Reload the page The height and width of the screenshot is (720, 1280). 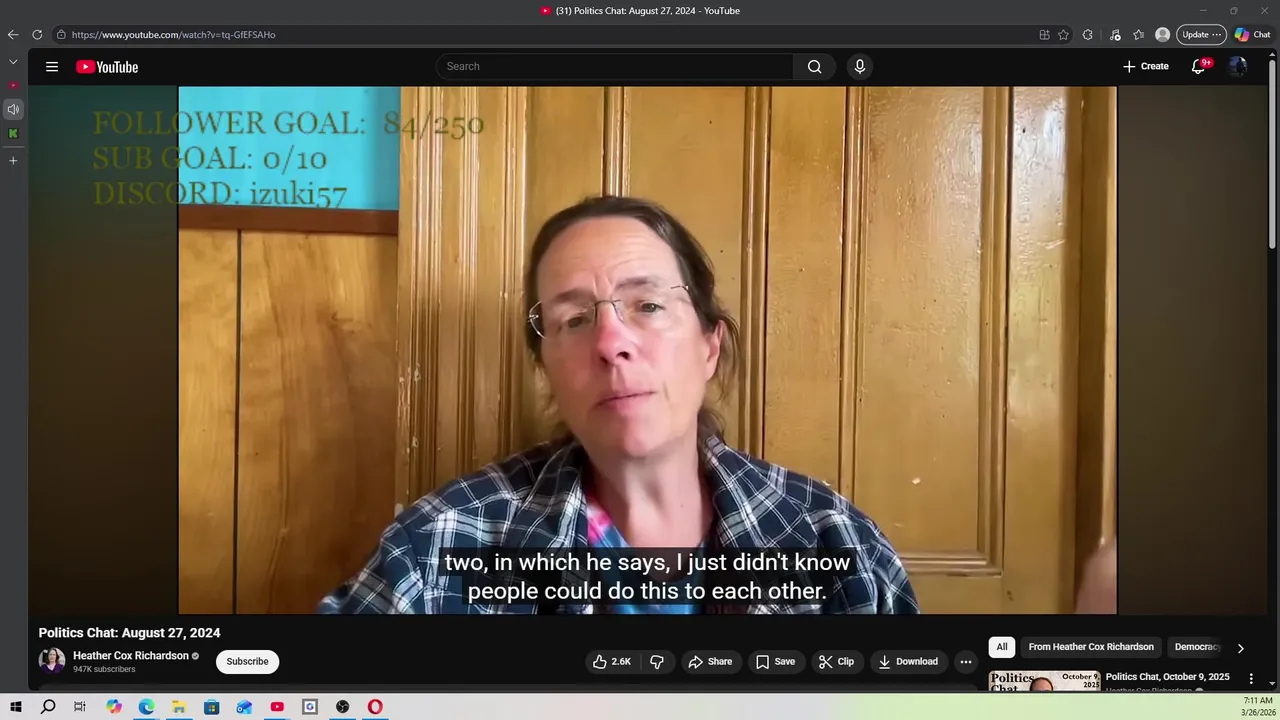tap(37, 35)
